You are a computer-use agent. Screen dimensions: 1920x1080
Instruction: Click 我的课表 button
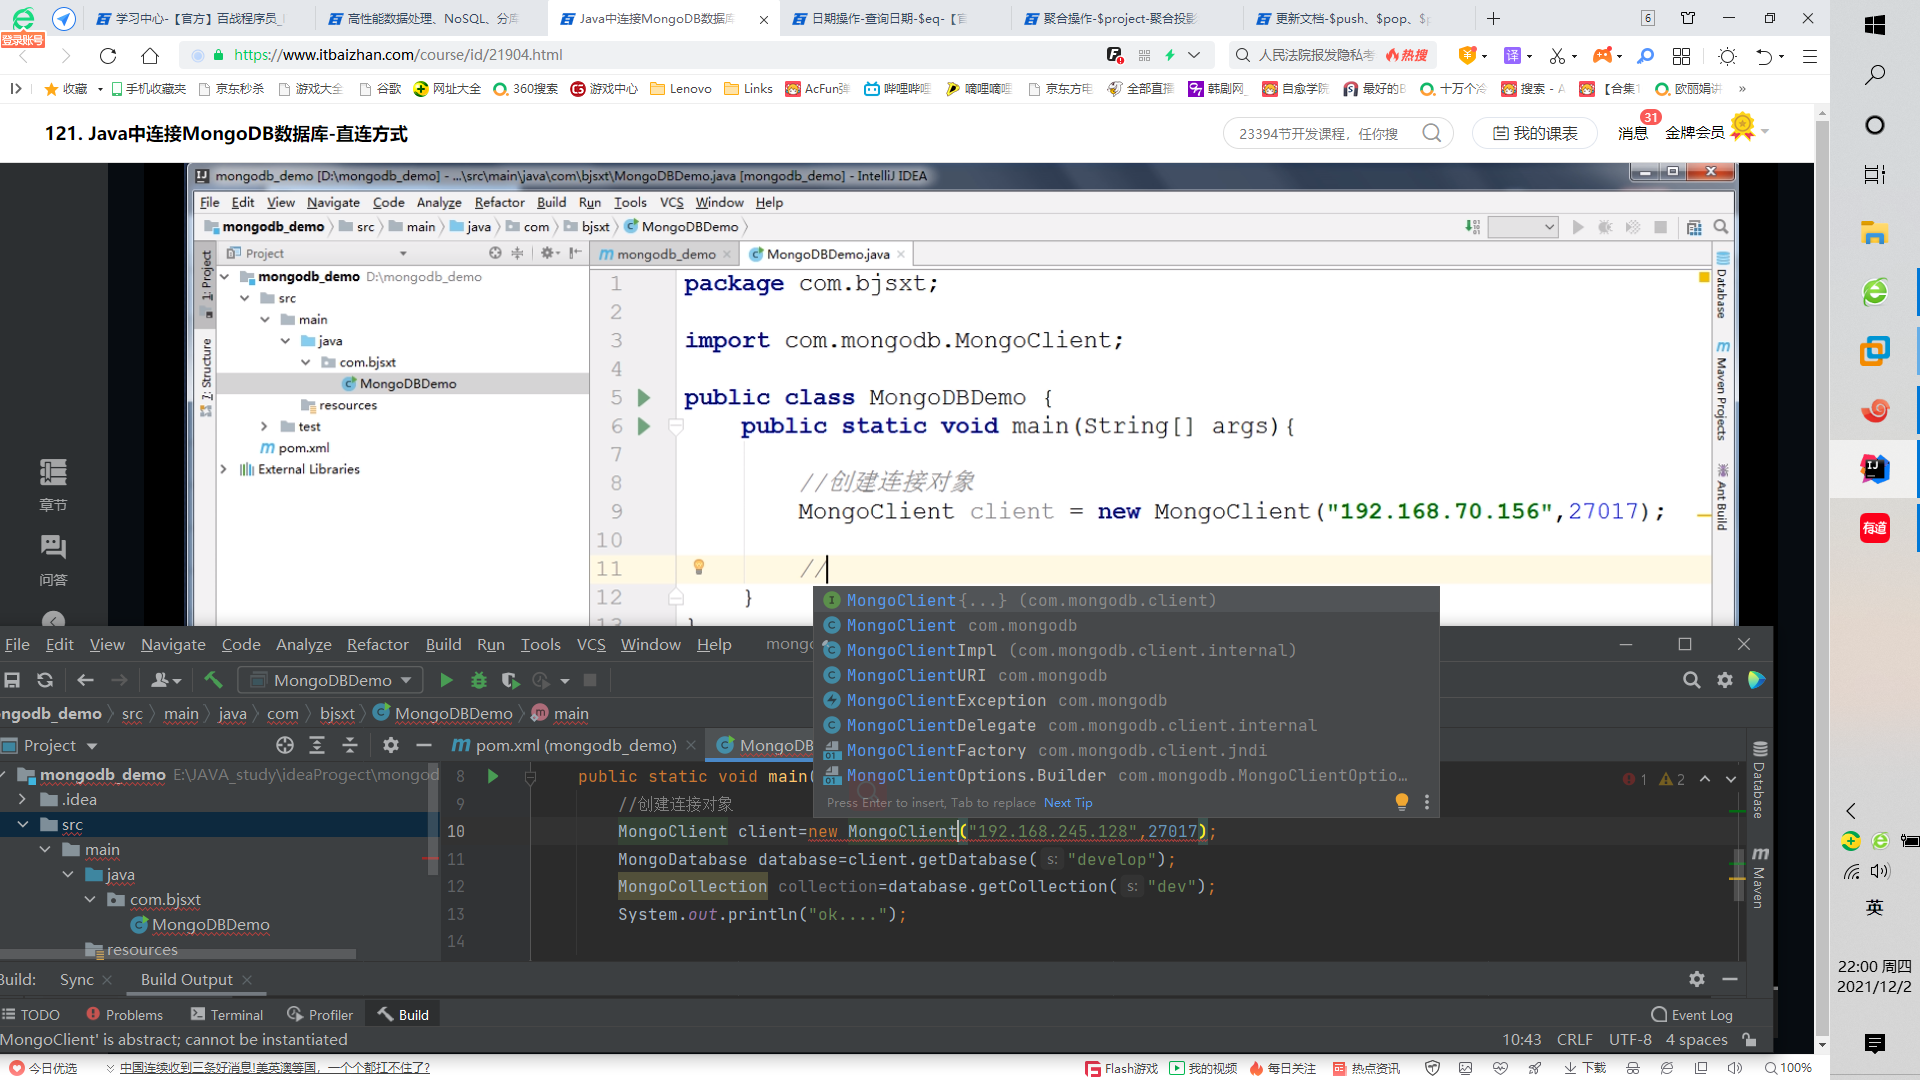(1535, 133)
